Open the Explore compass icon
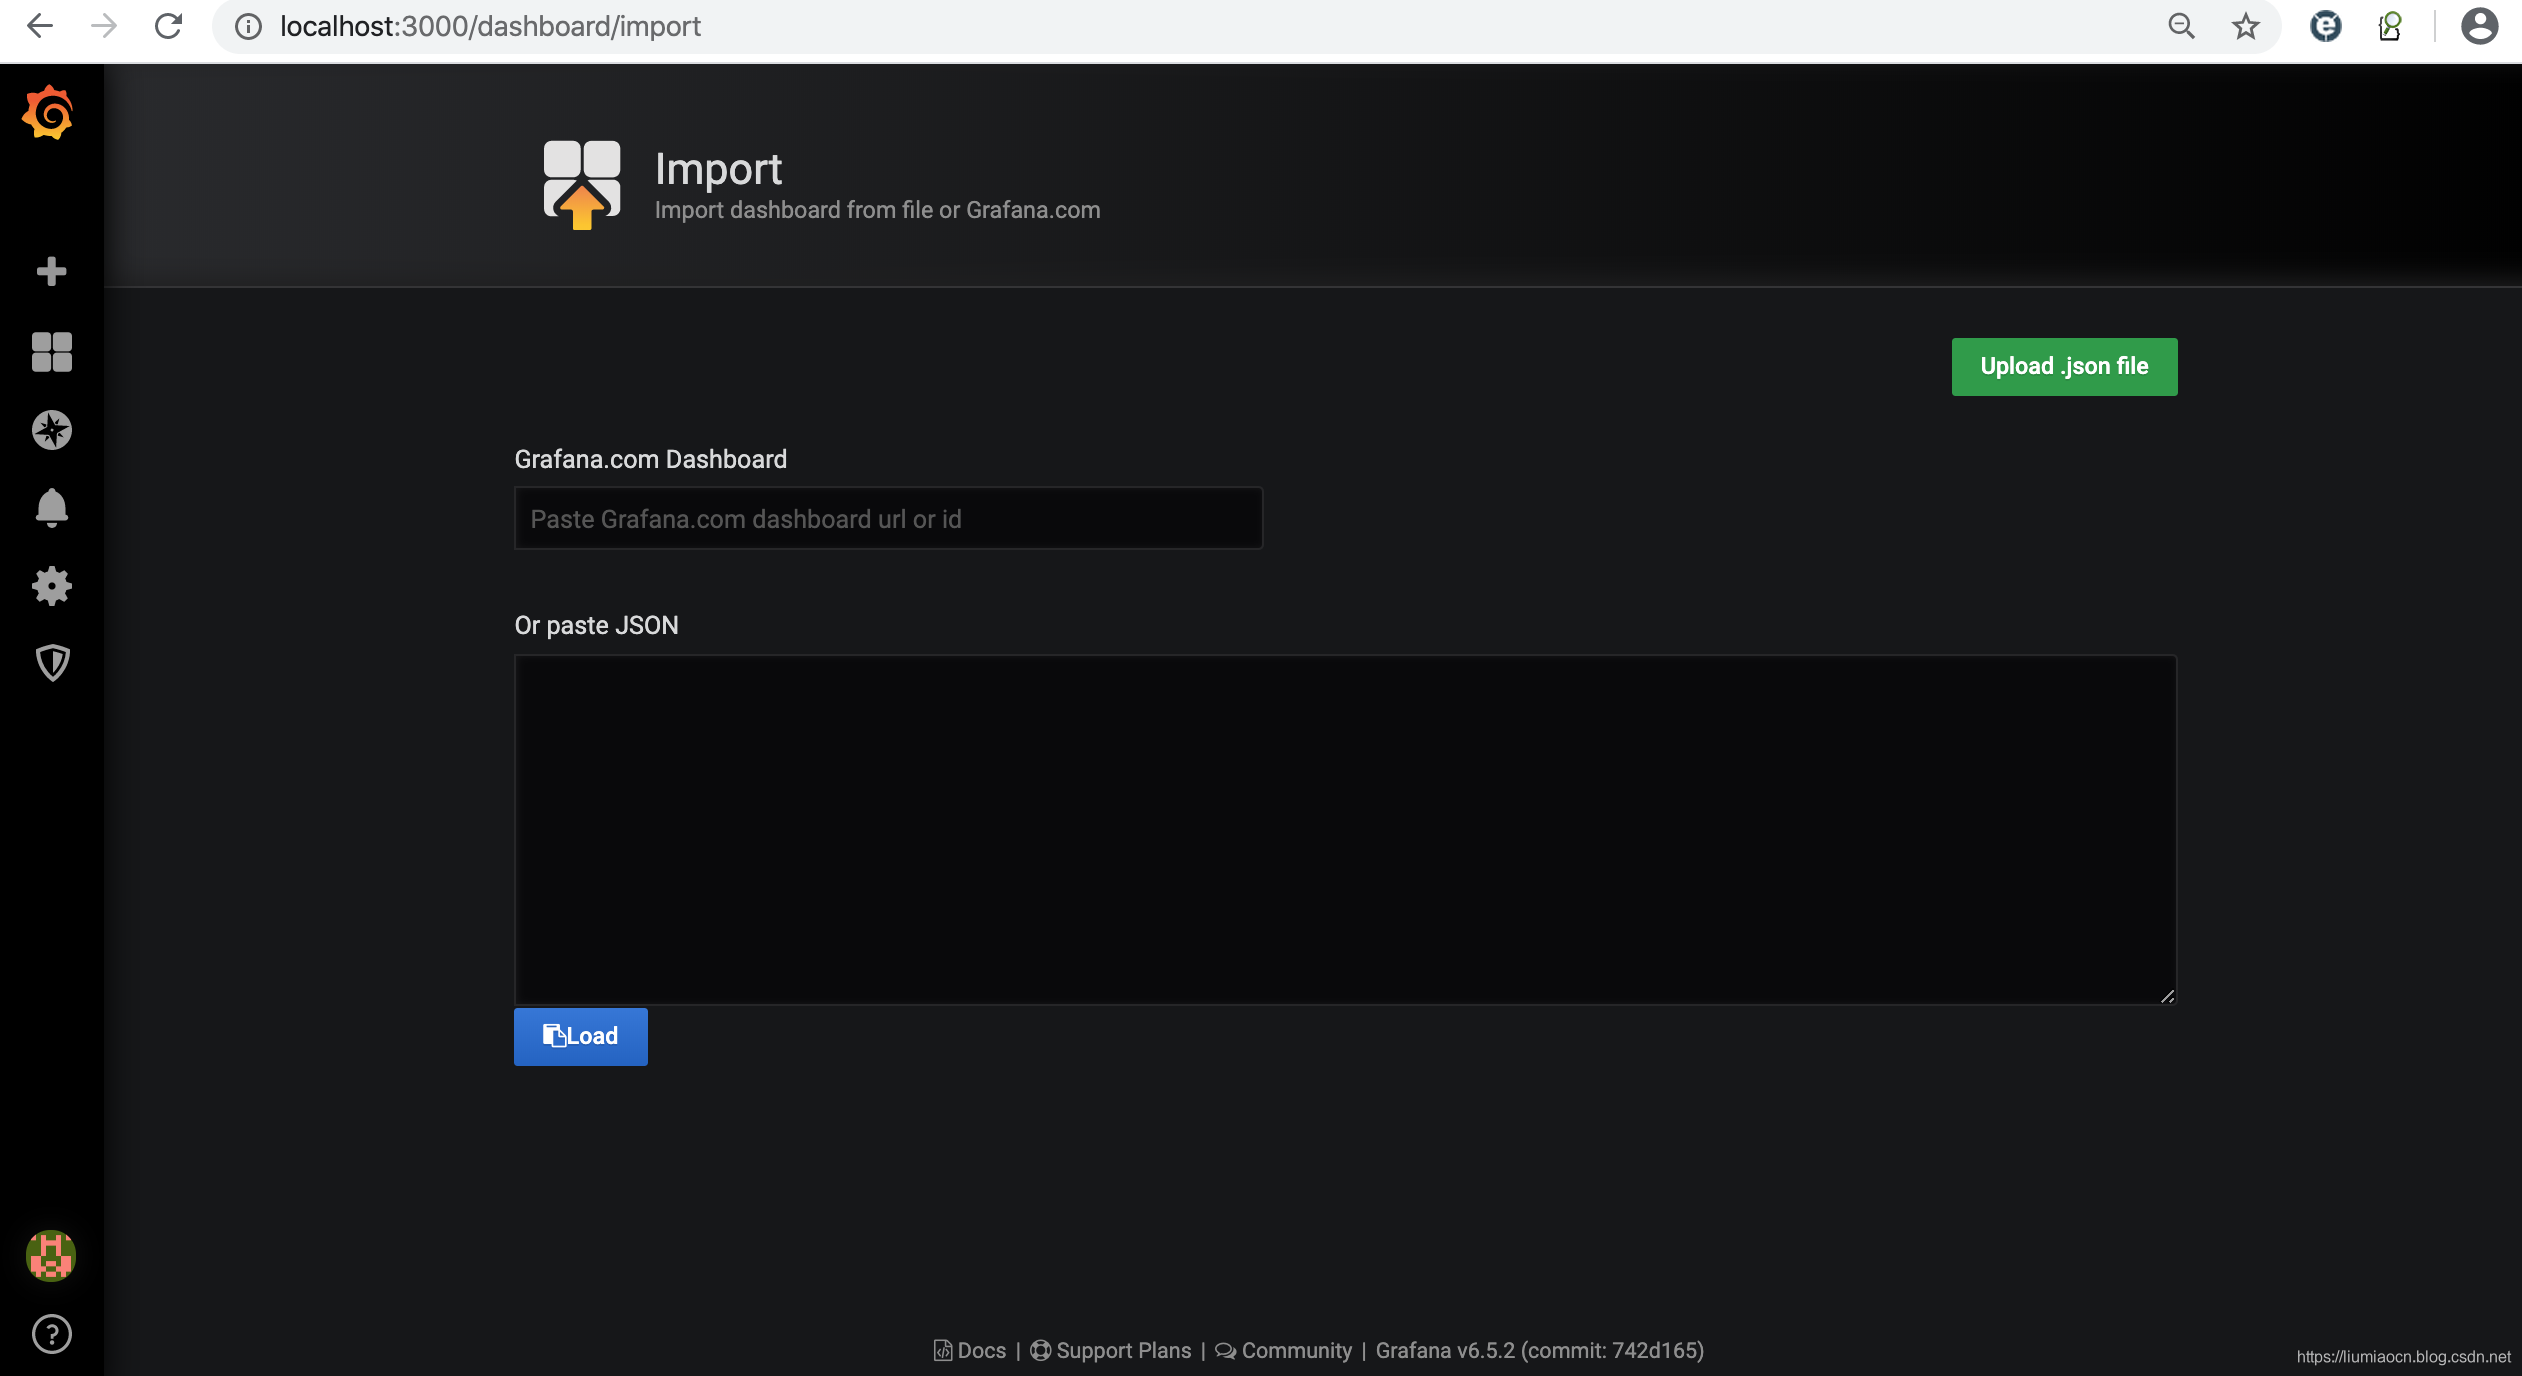 click(x=51, y=430)
